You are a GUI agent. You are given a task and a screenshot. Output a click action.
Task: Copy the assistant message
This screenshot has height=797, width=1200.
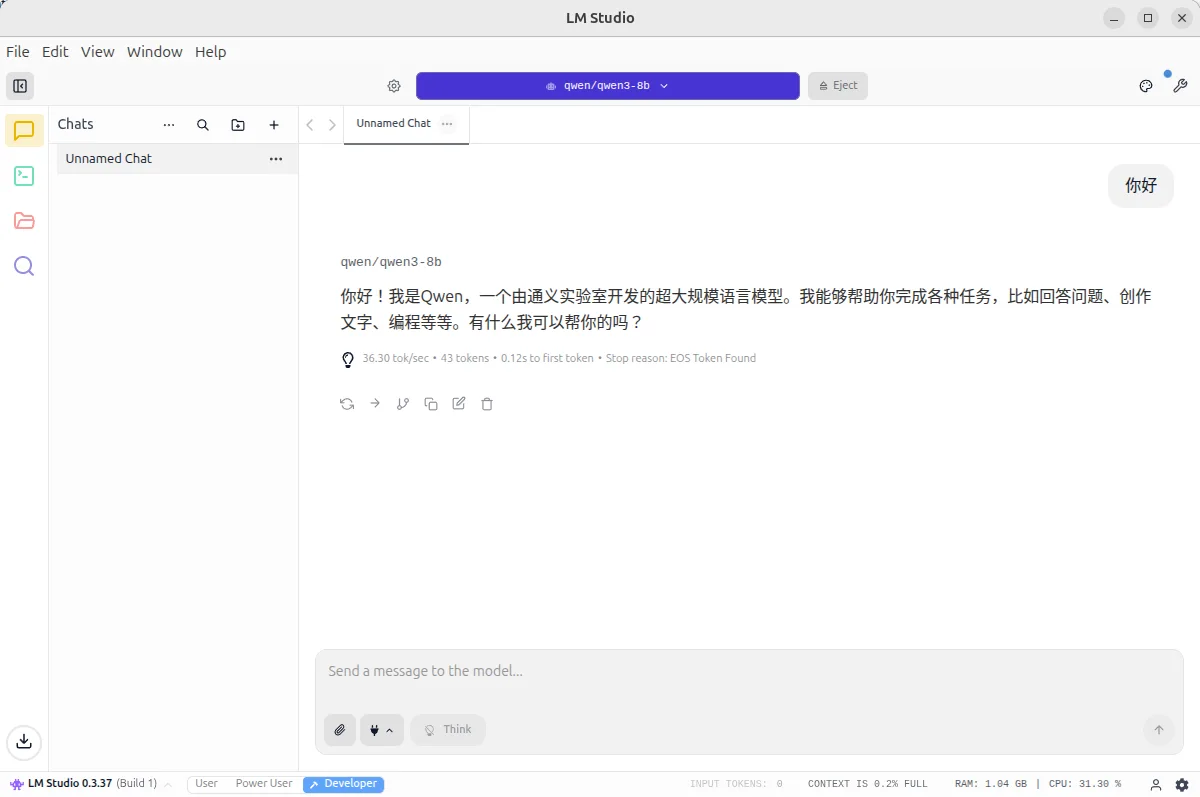(431, 404)
